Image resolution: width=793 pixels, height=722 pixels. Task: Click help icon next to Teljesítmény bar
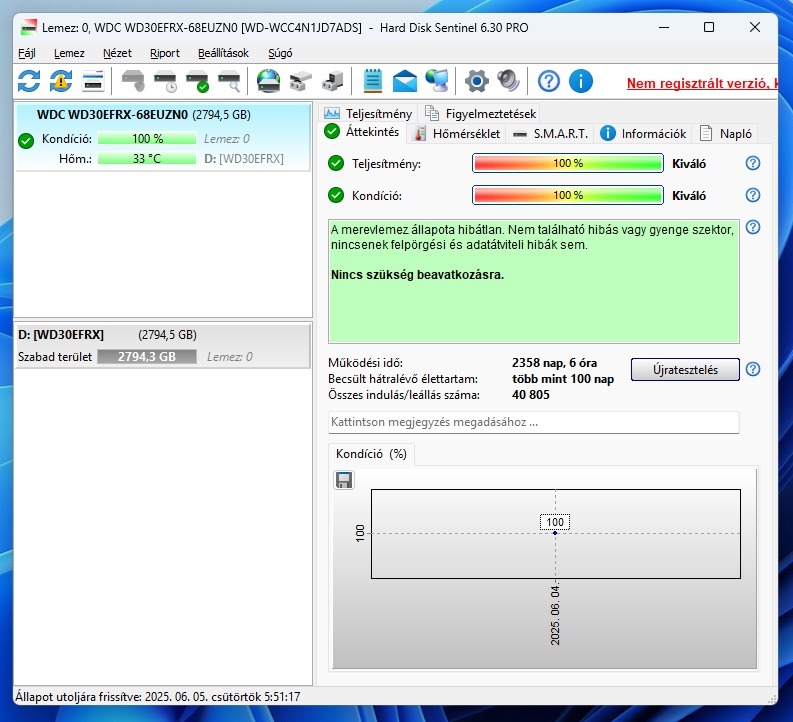(x=753, y=163)
